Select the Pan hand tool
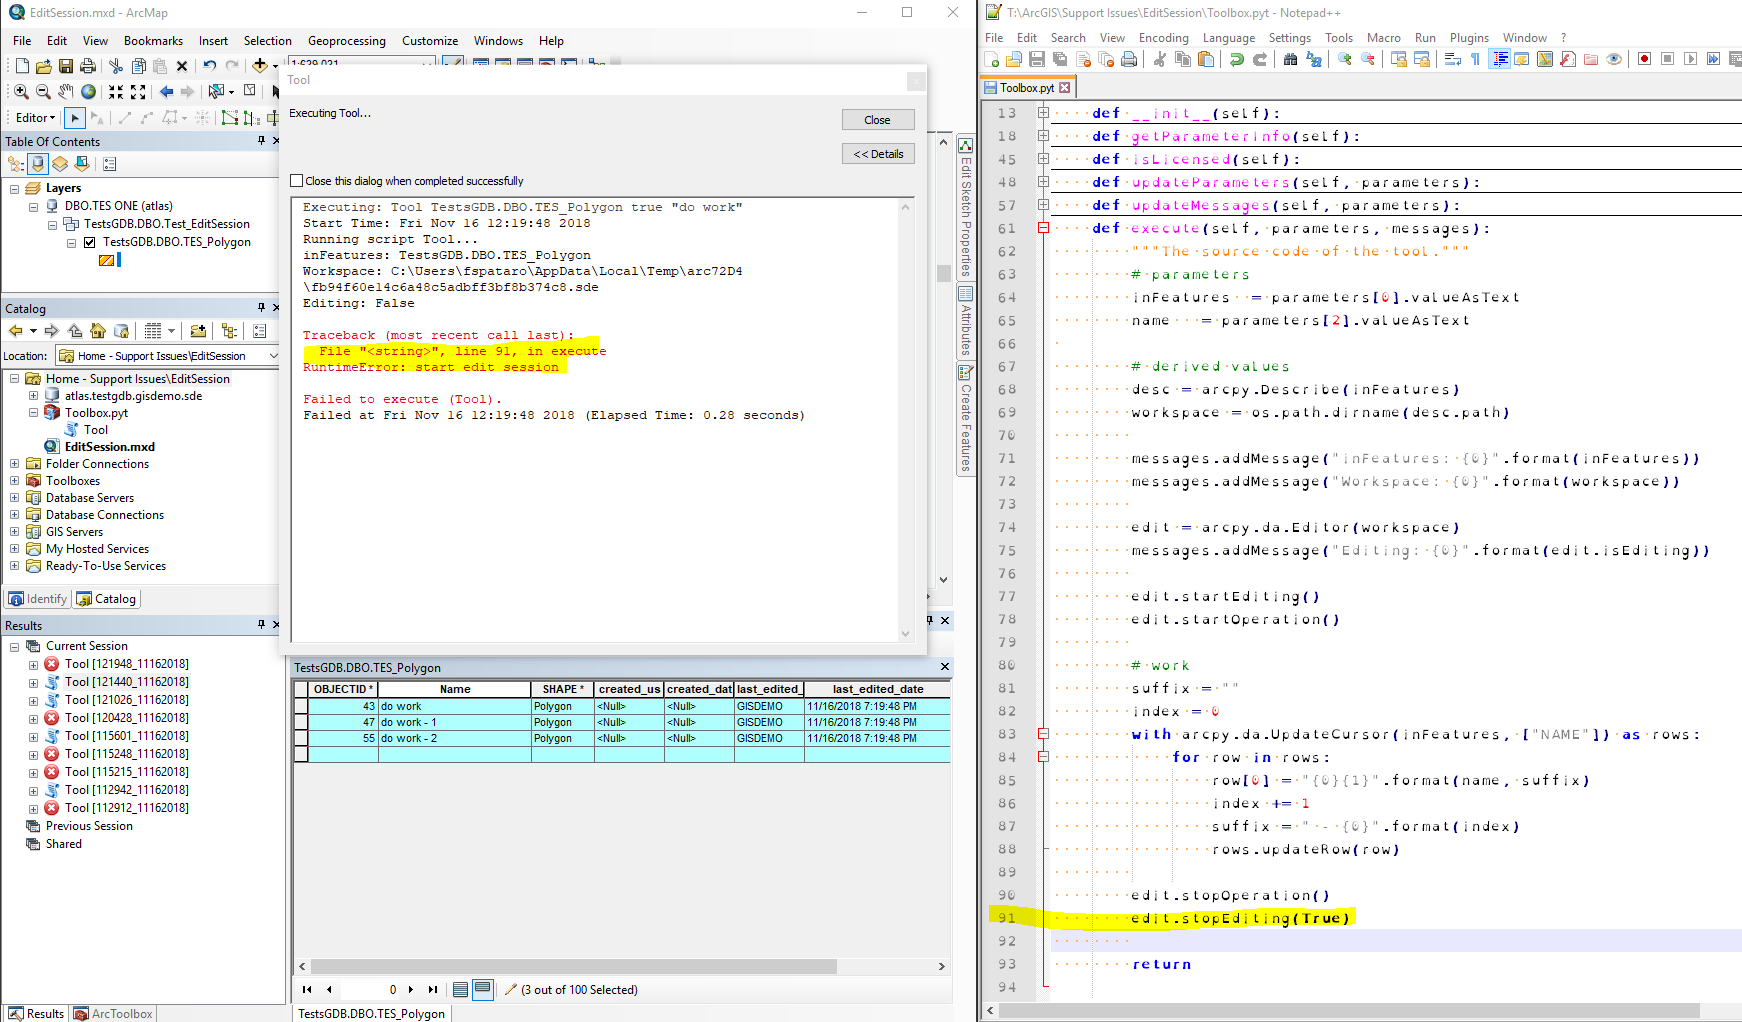 66,91
